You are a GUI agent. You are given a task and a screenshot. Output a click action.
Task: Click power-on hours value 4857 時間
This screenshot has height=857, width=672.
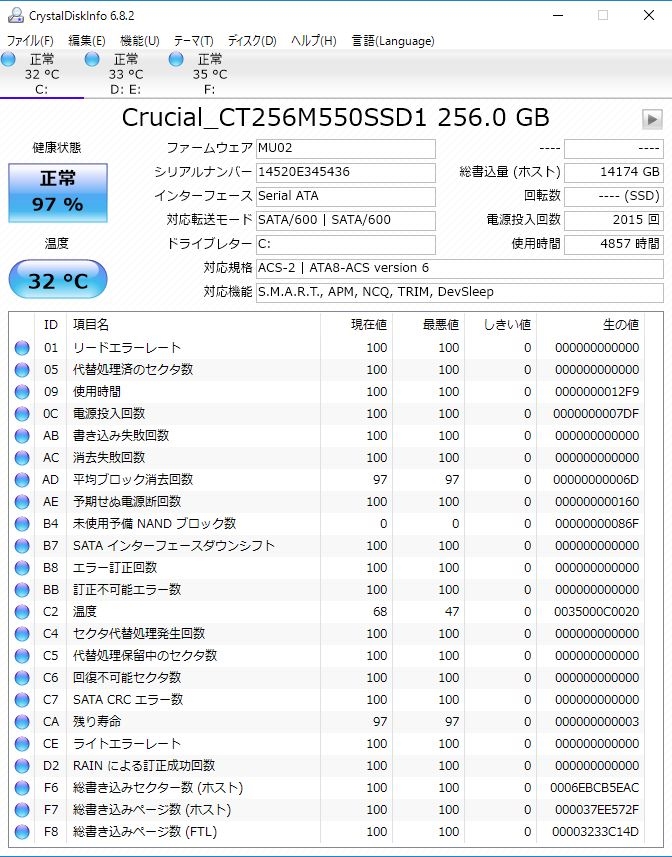pos(614,244)
